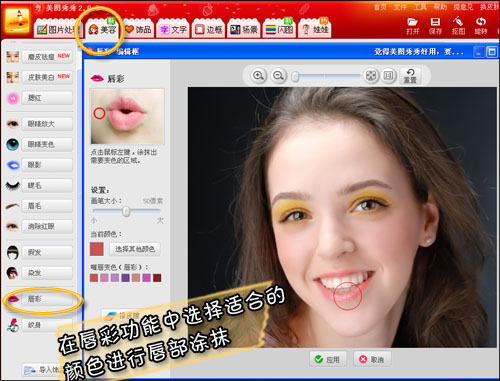Pick the dark purple lip color swatch
Viewport: 500px width, 381px height.
click(x=125, y=278)
